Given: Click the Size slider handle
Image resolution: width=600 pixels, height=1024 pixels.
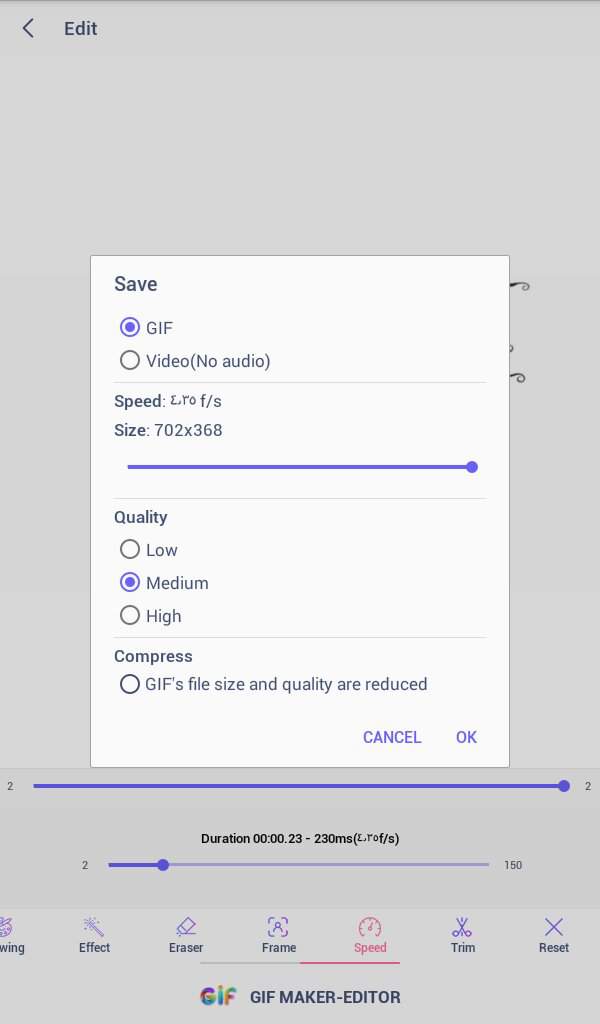Looking at the screenshot, I should tap(472, 467).
